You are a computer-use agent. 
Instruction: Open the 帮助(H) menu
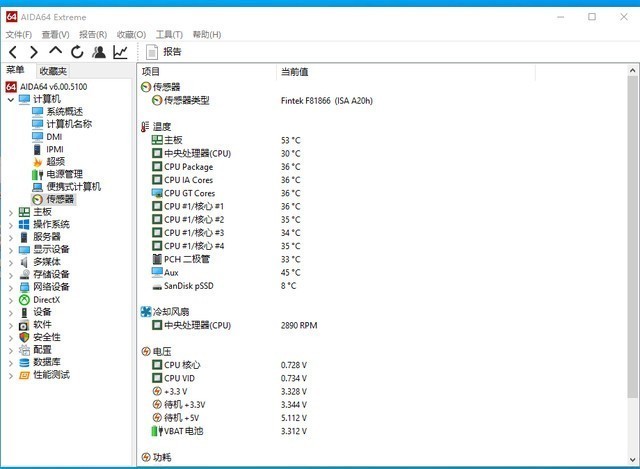207,35
